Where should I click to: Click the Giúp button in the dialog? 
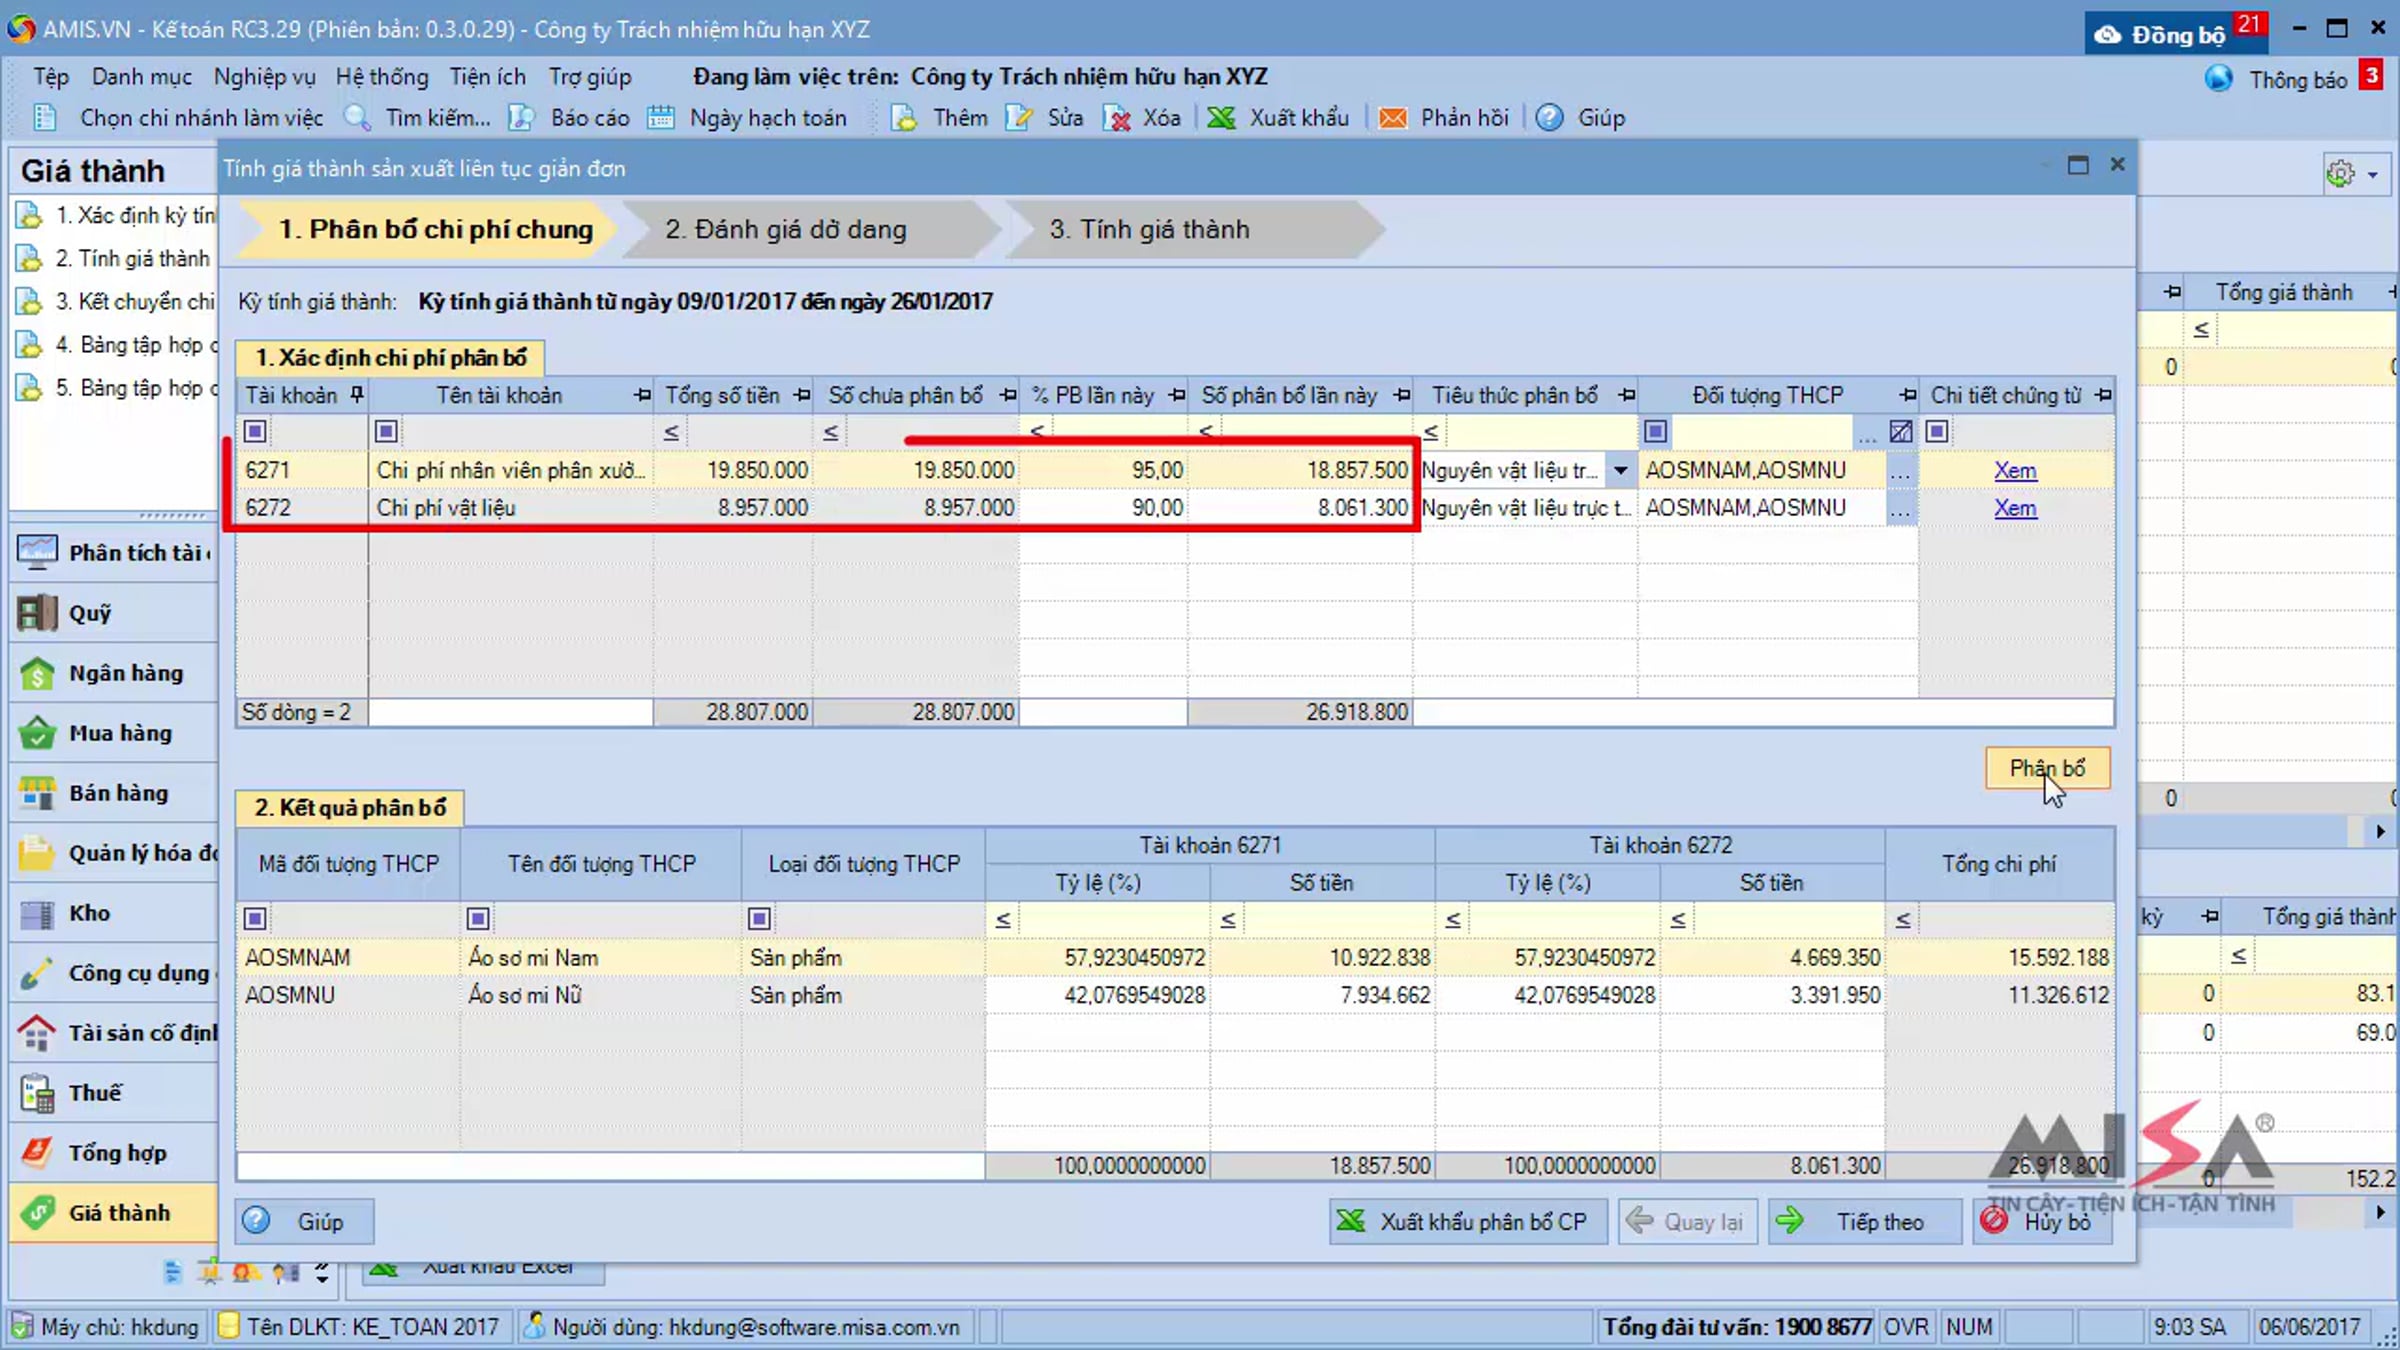click(304, 1221)
